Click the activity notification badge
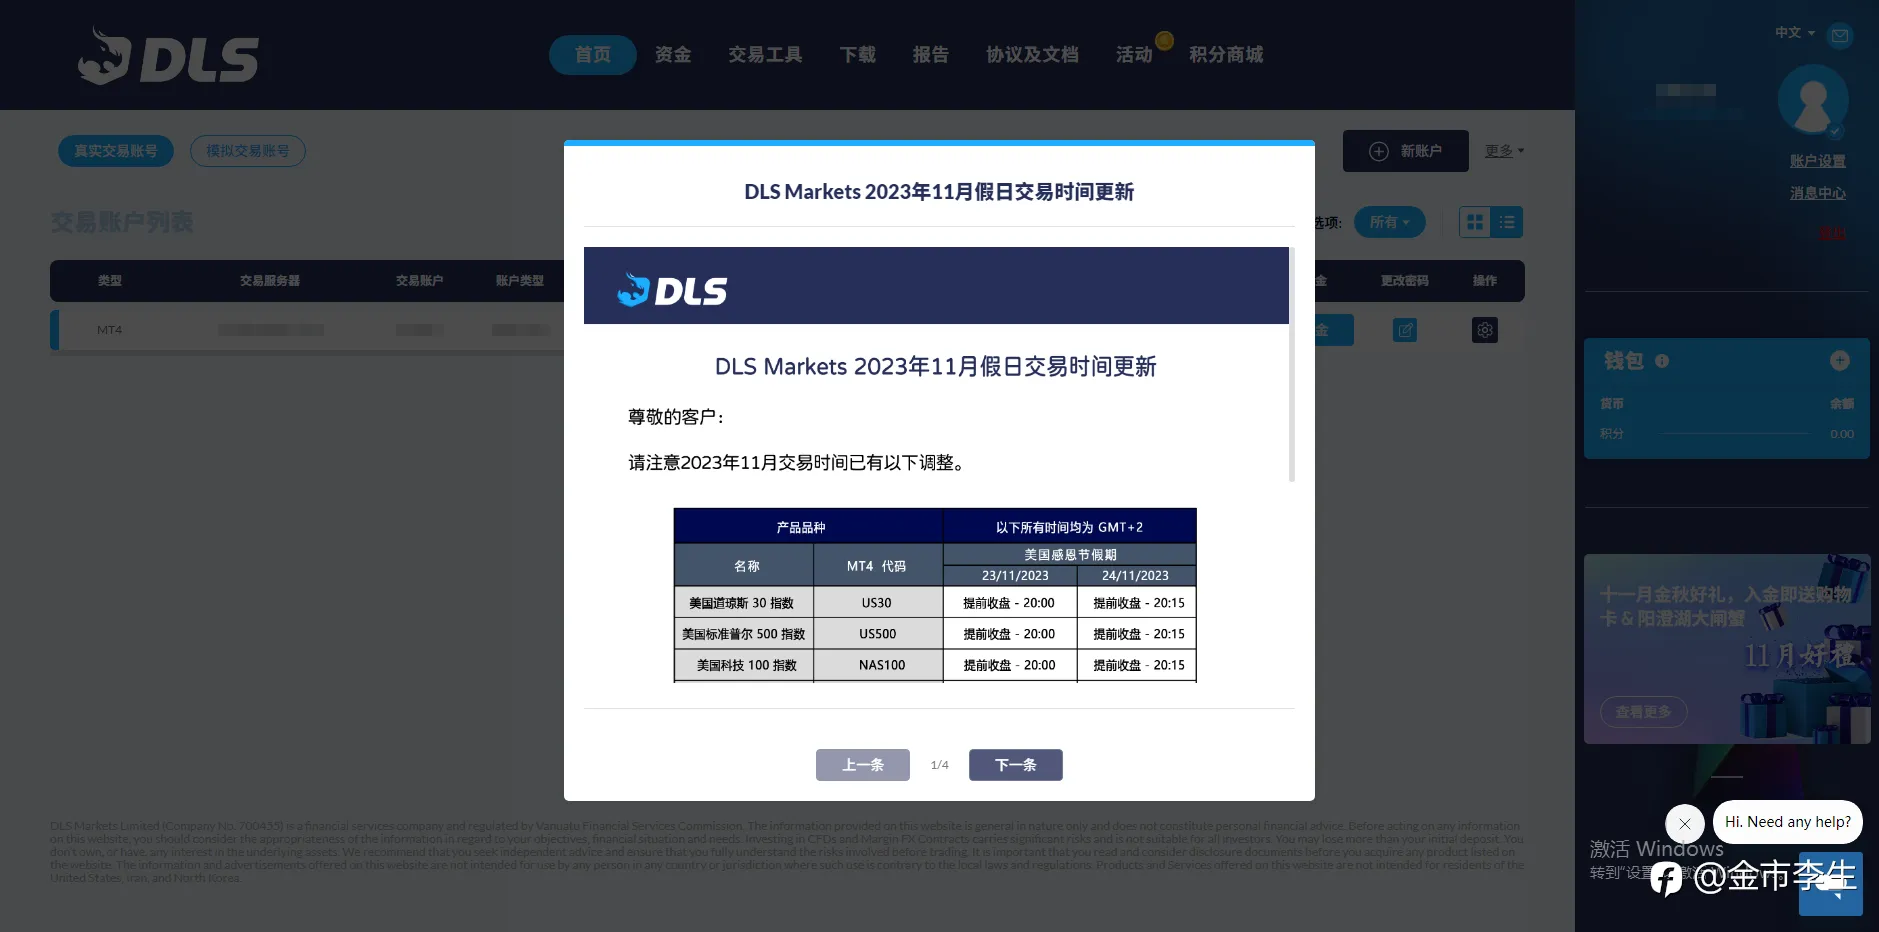 pyautogui.click(x=1164, y=40)
